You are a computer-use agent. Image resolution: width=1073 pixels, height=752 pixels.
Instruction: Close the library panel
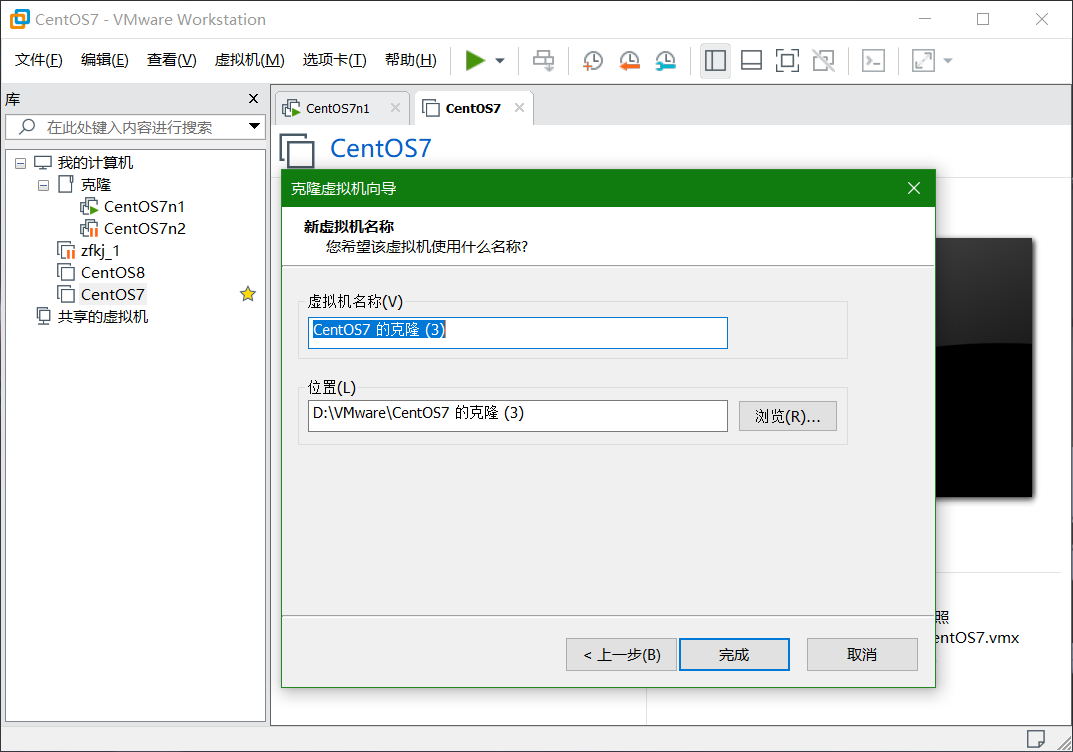click(x=254, y=99)
